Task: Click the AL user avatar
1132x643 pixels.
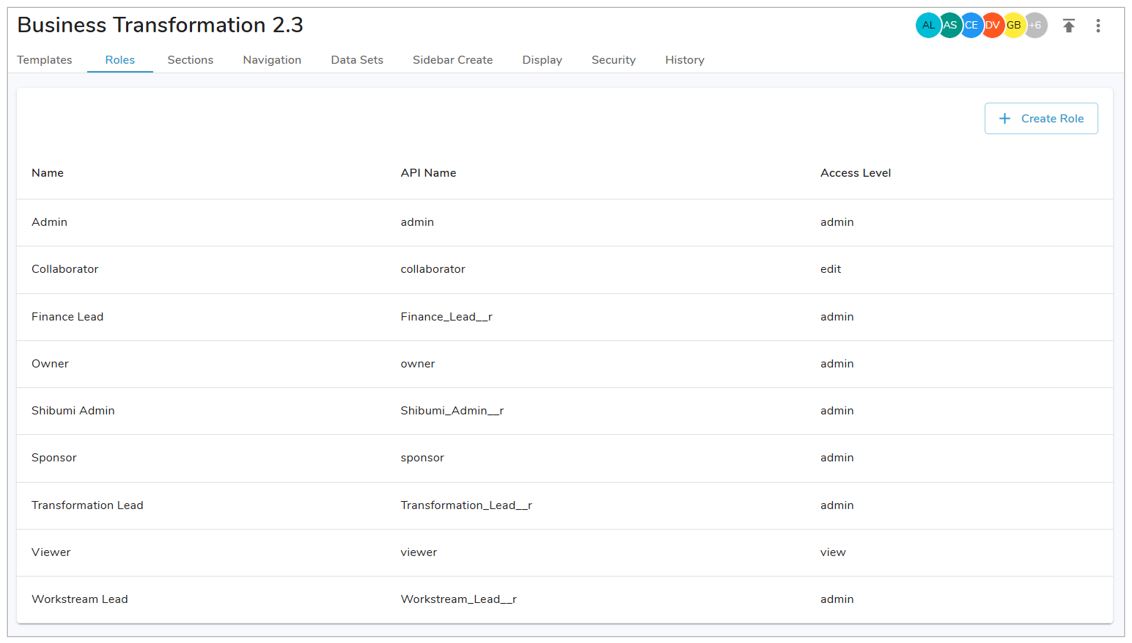Action: click(x=927, y=26)
